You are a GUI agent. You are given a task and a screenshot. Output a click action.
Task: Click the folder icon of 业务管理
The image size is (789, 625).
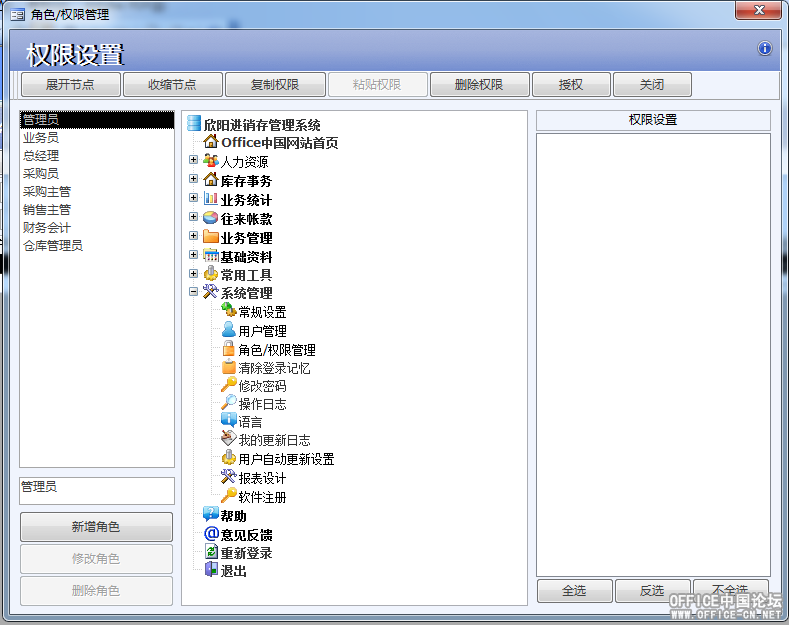[x=211, y=237]
